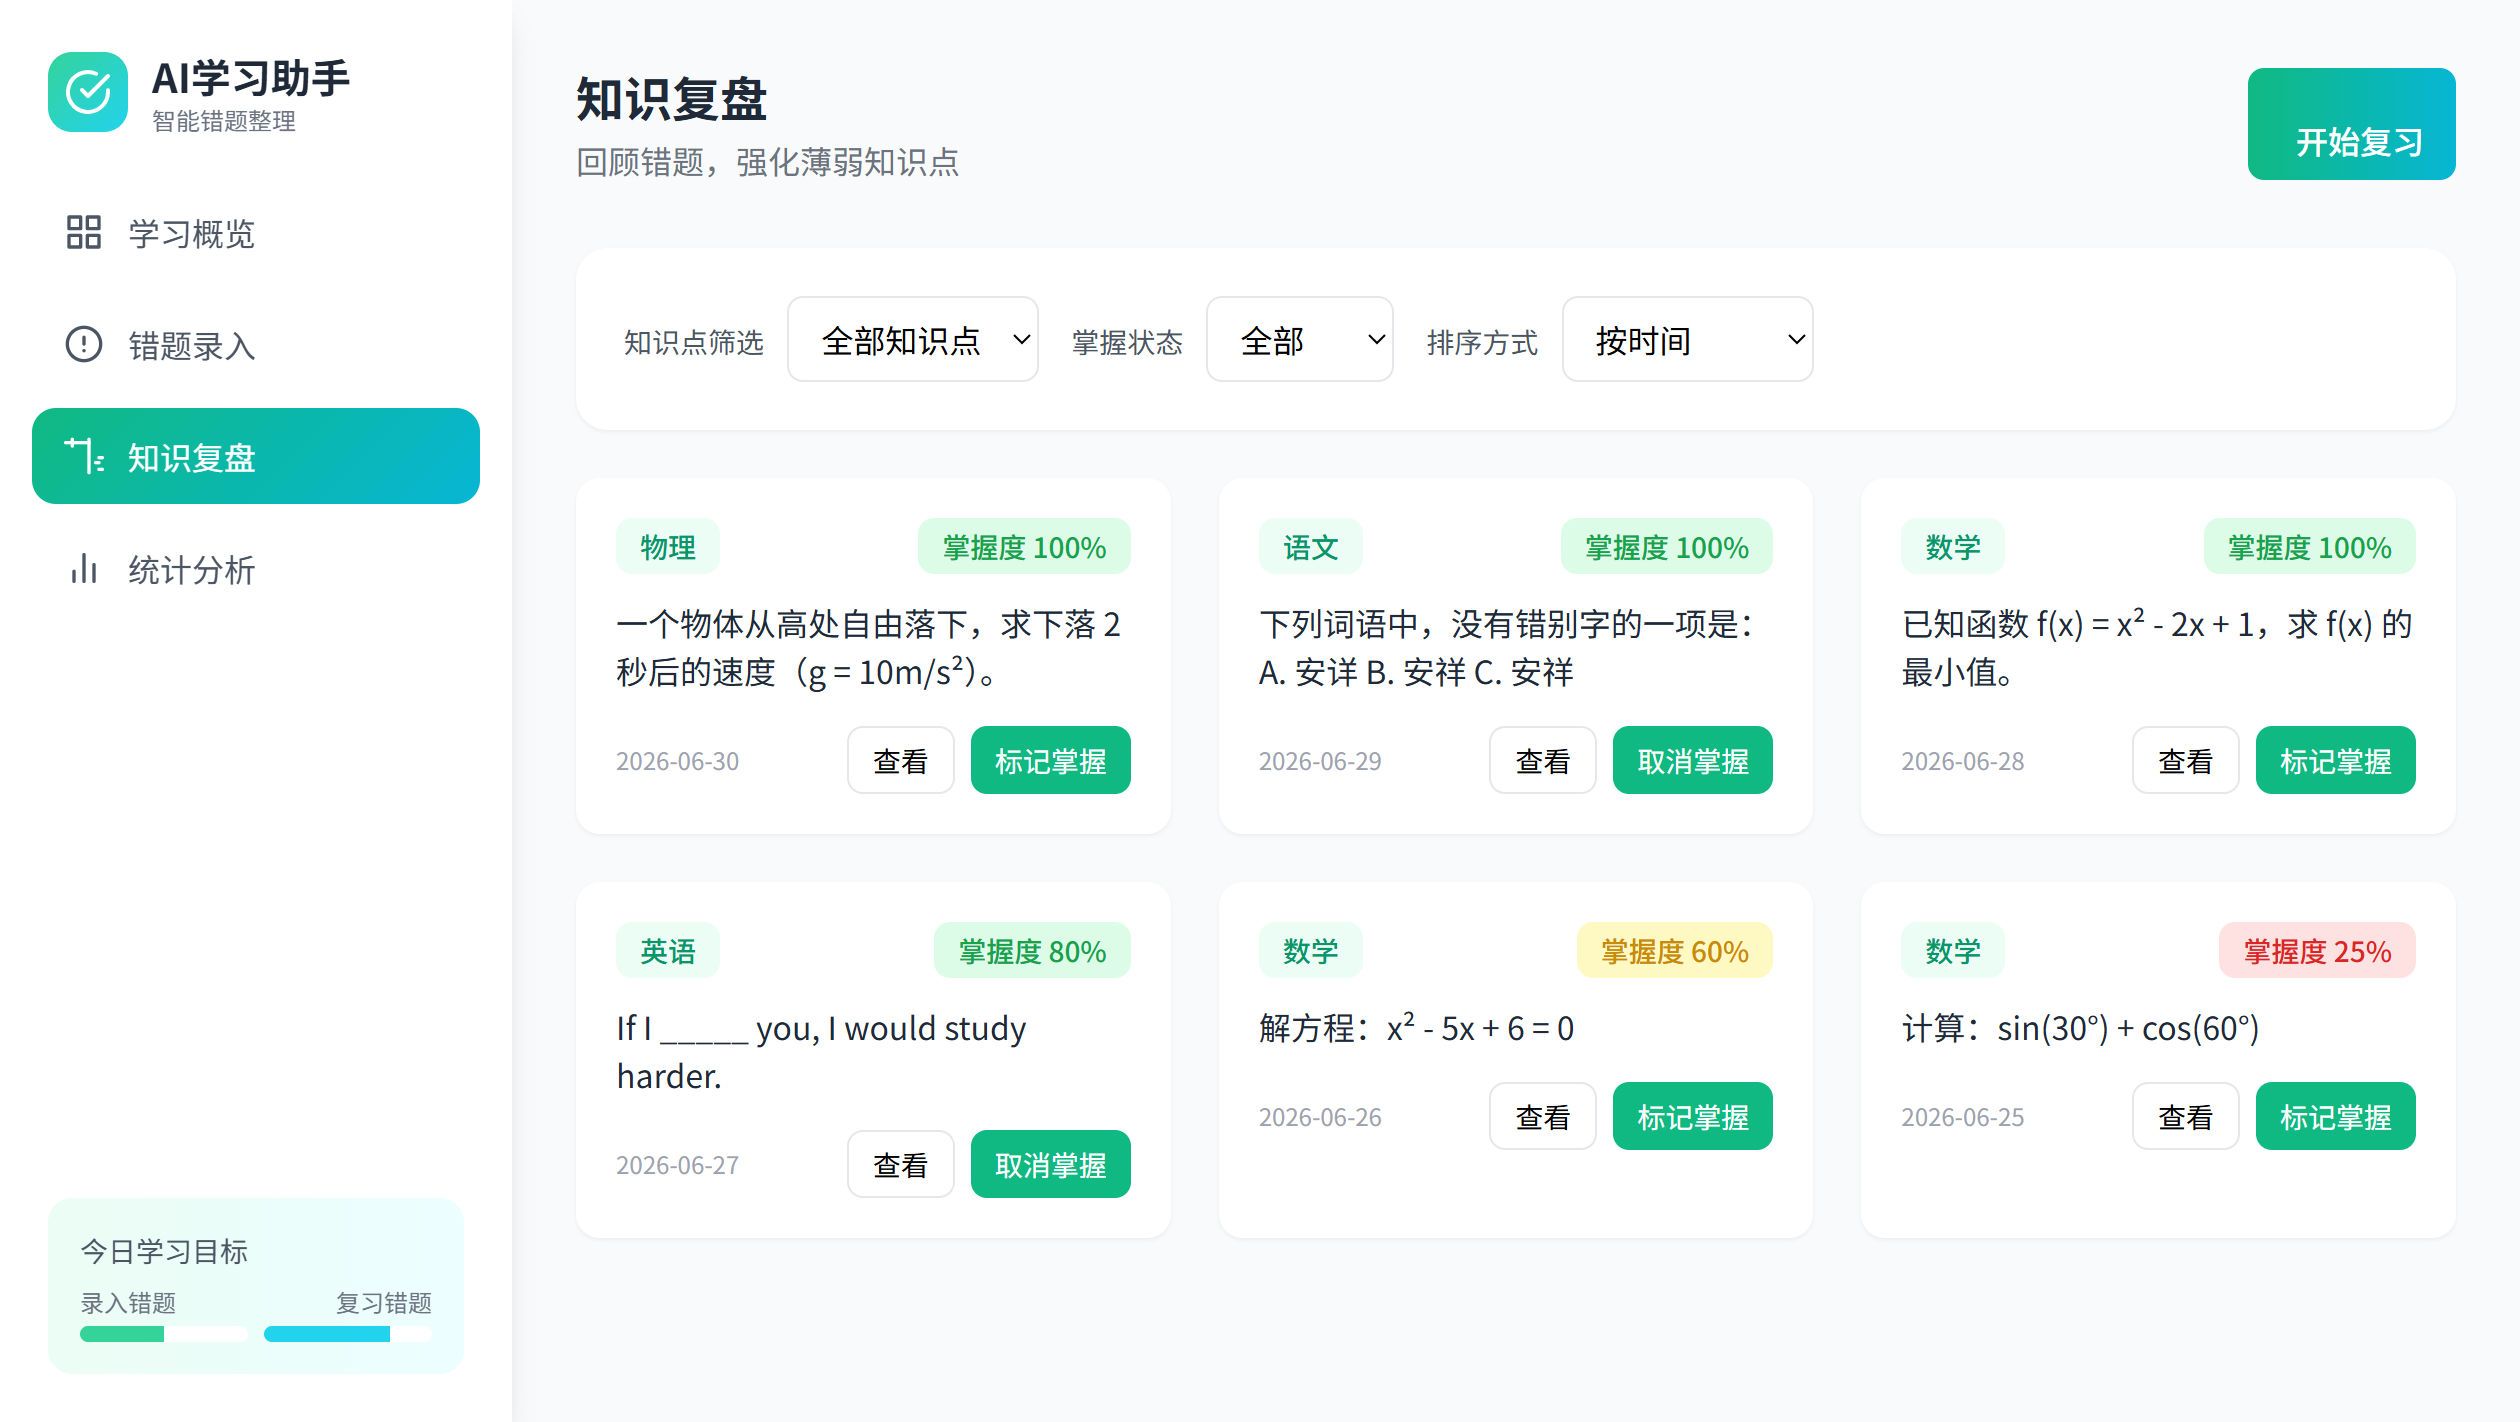Click the 知识复盘 page title
Image resolution: width=2520 pixels, height=1422 pixels.
click(x=672, y=99)
